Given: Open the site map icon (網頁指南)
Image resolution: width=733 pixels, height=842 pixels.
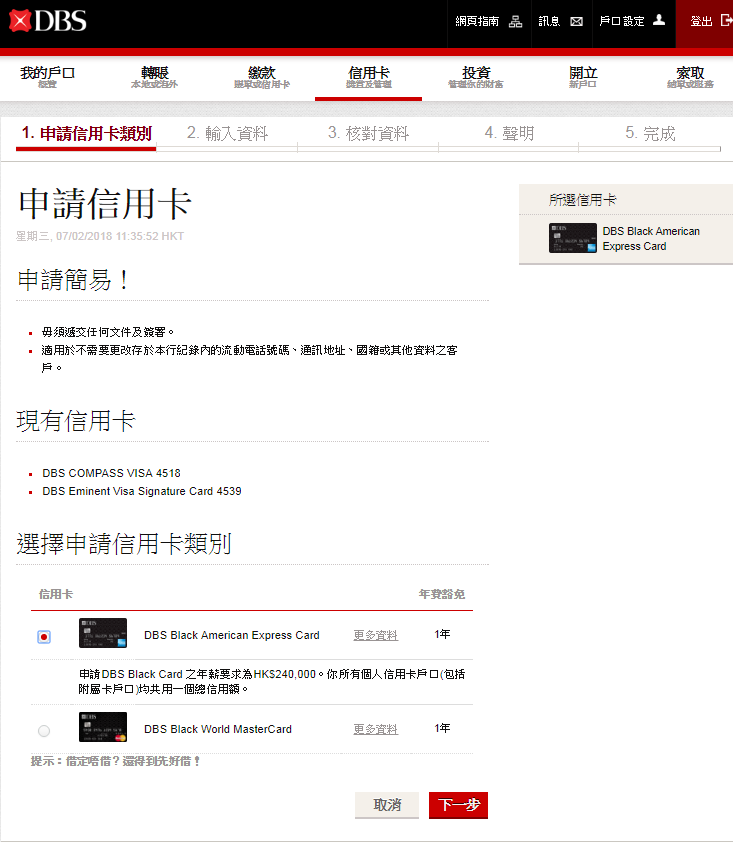Looking at the screenshot, I should (516, 21).
